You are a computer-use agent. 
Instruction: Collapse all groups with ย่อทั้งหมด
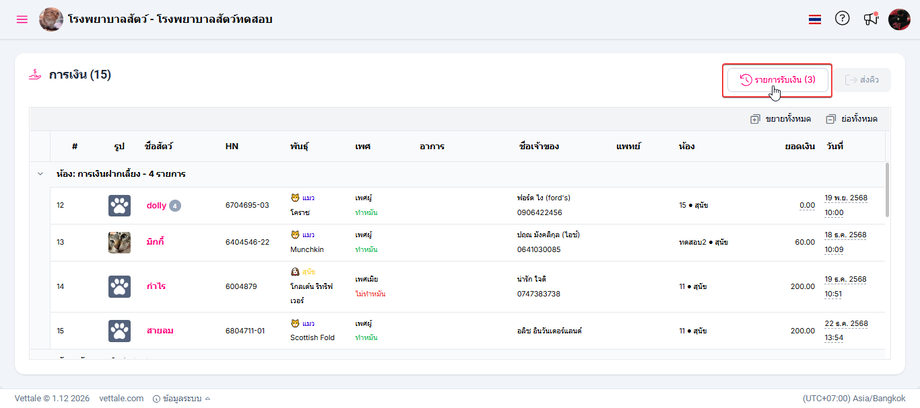pos(852,119)
